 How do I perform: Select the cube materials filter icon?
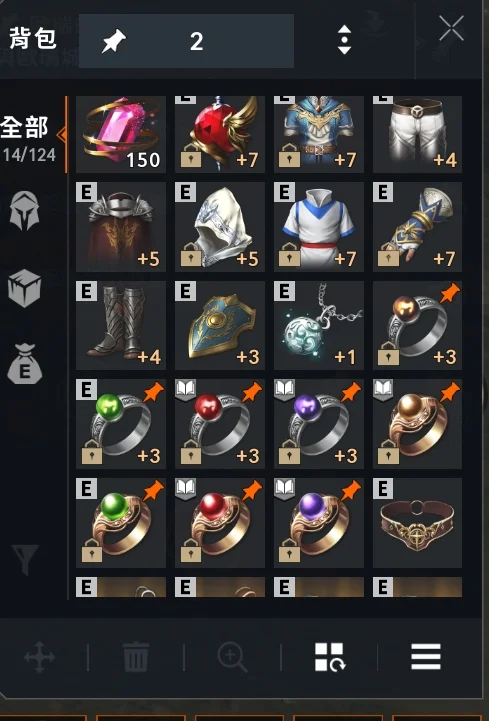(x=24, y=288)
